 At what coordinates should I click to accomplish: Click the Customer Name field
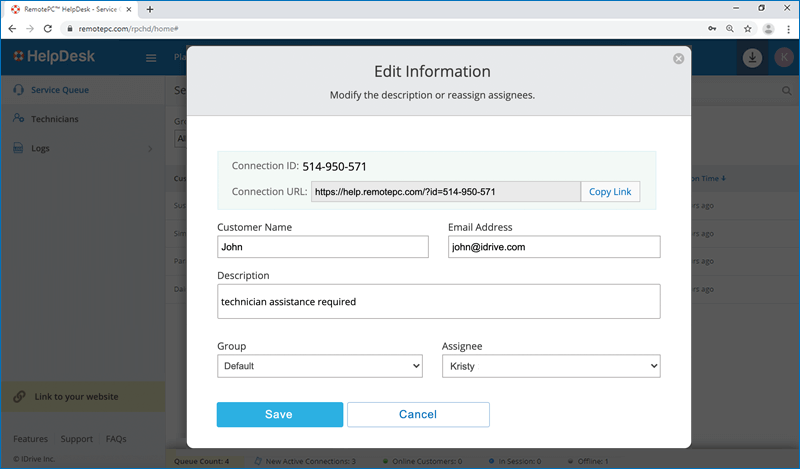click(322, 247)
